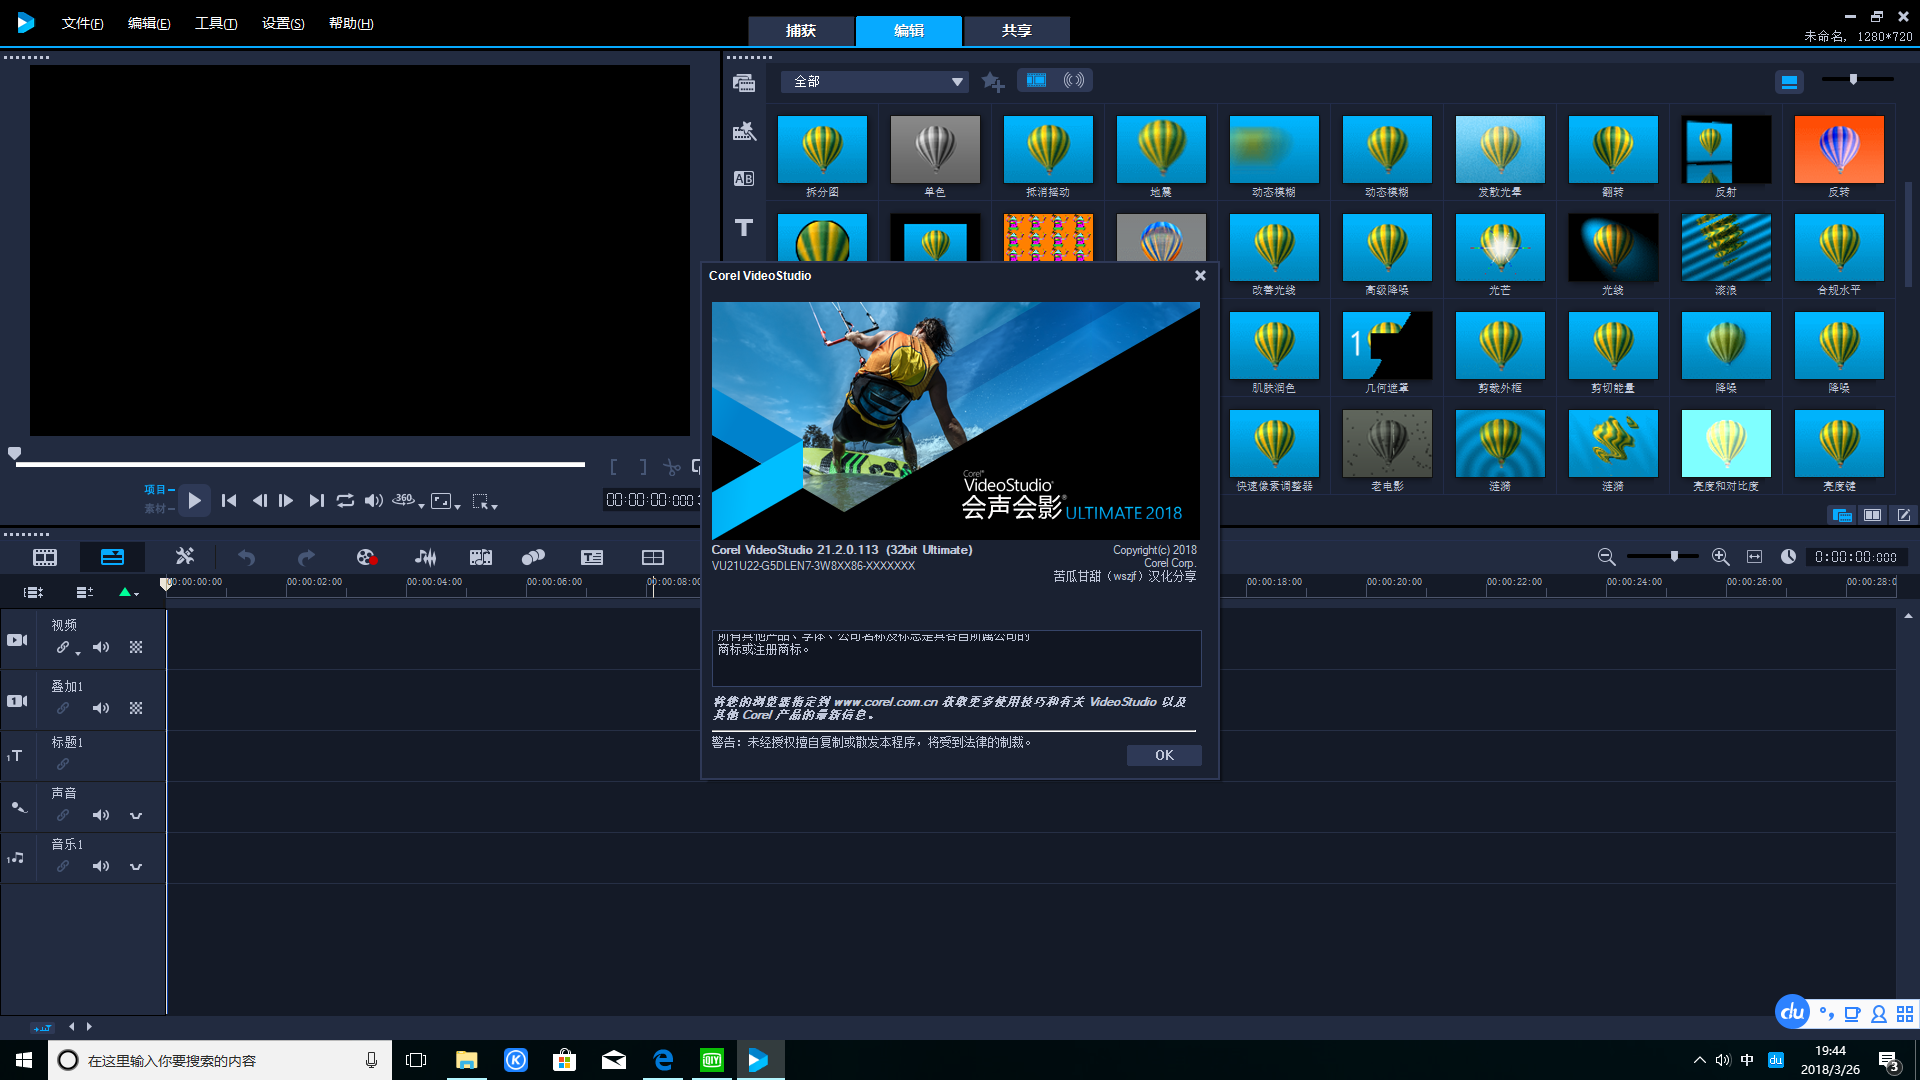The height and width of the screenshot is (1080, 1920).
Task: Toggle transparency on 叠加1 track
Action: click(x=136, y=708)
